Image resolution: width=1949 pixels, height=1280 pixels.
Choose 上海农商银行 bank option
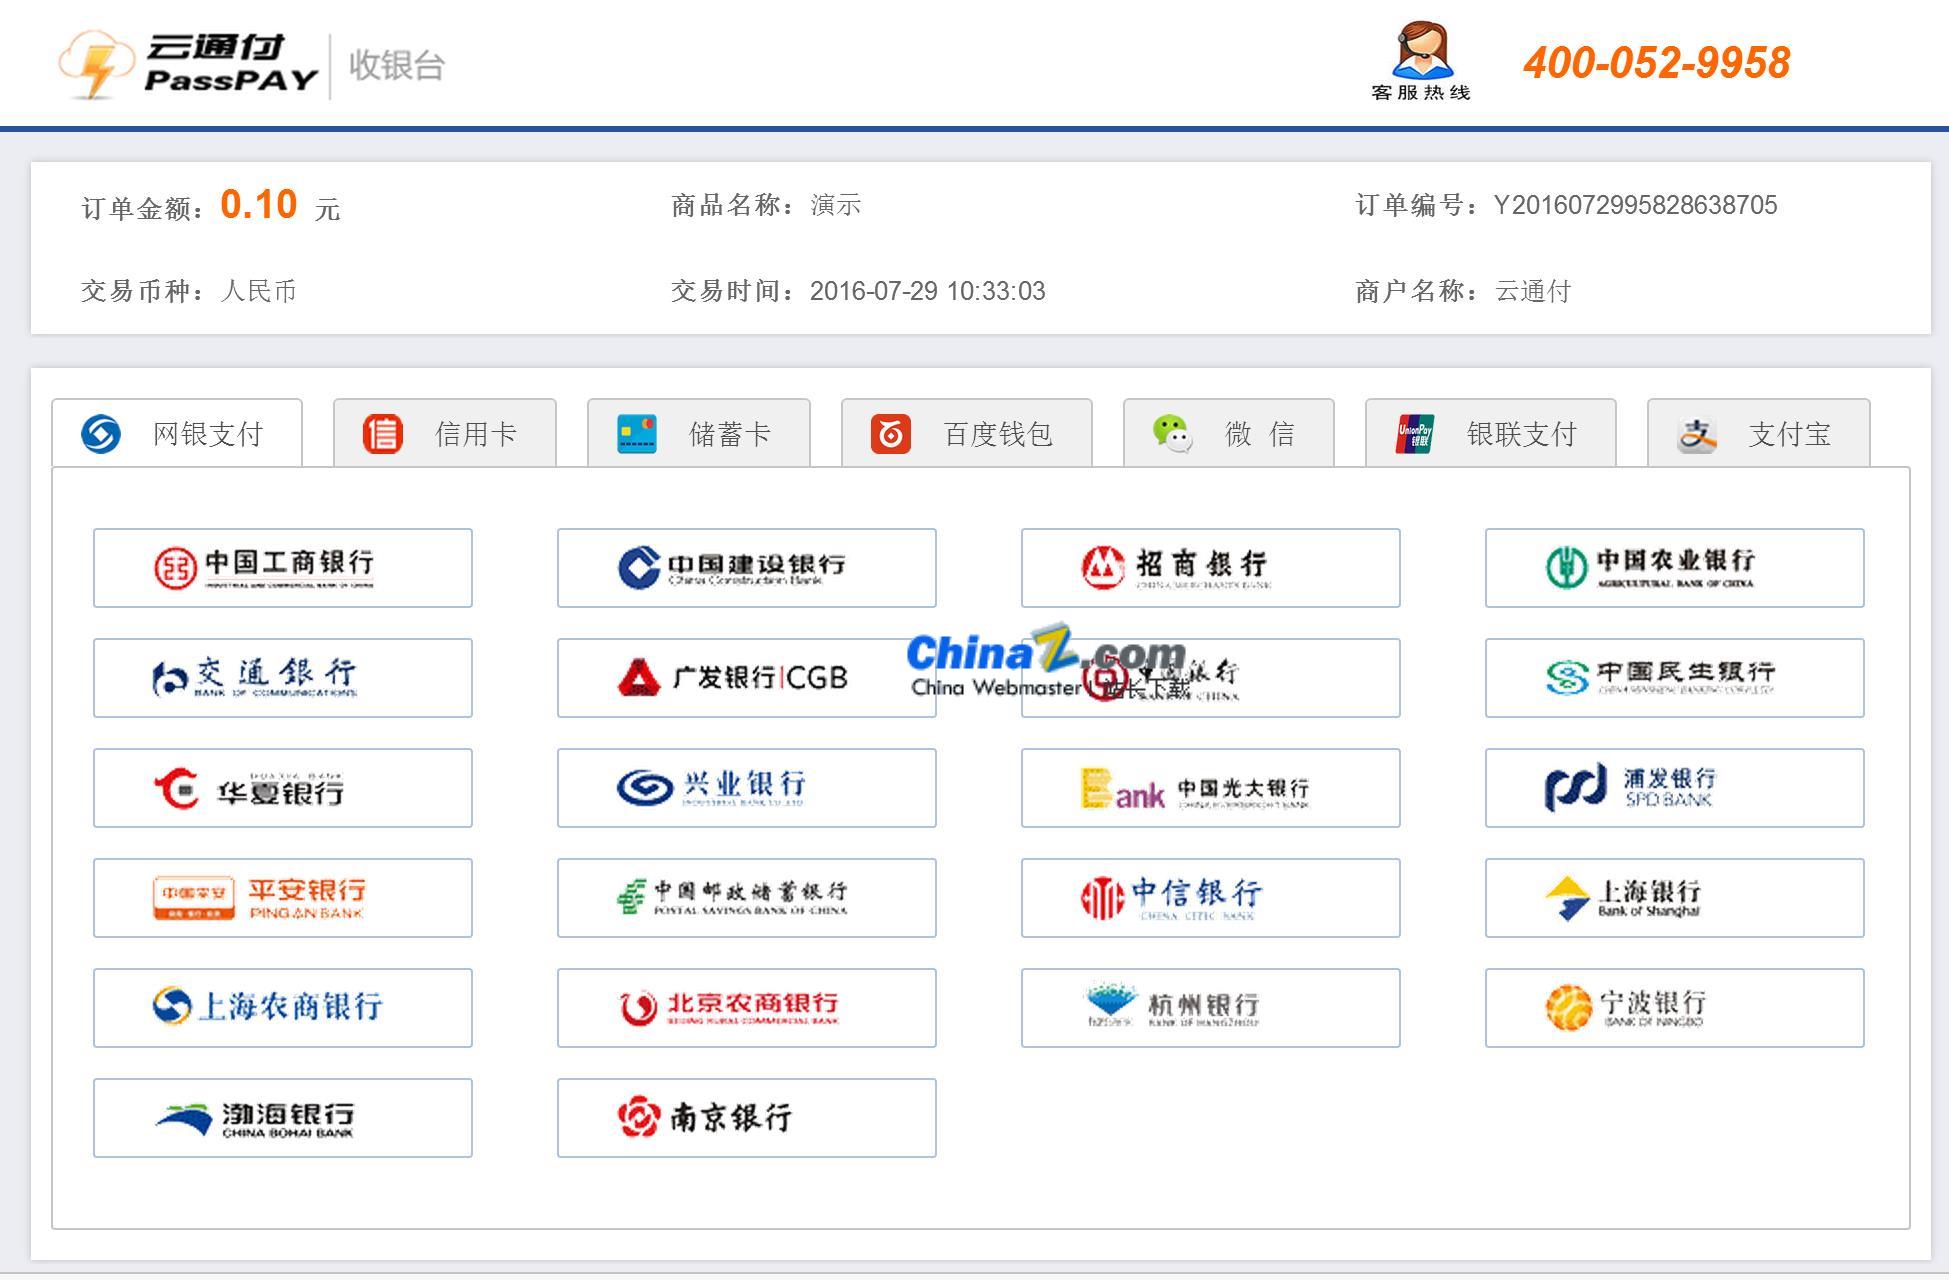(283, 1008)
